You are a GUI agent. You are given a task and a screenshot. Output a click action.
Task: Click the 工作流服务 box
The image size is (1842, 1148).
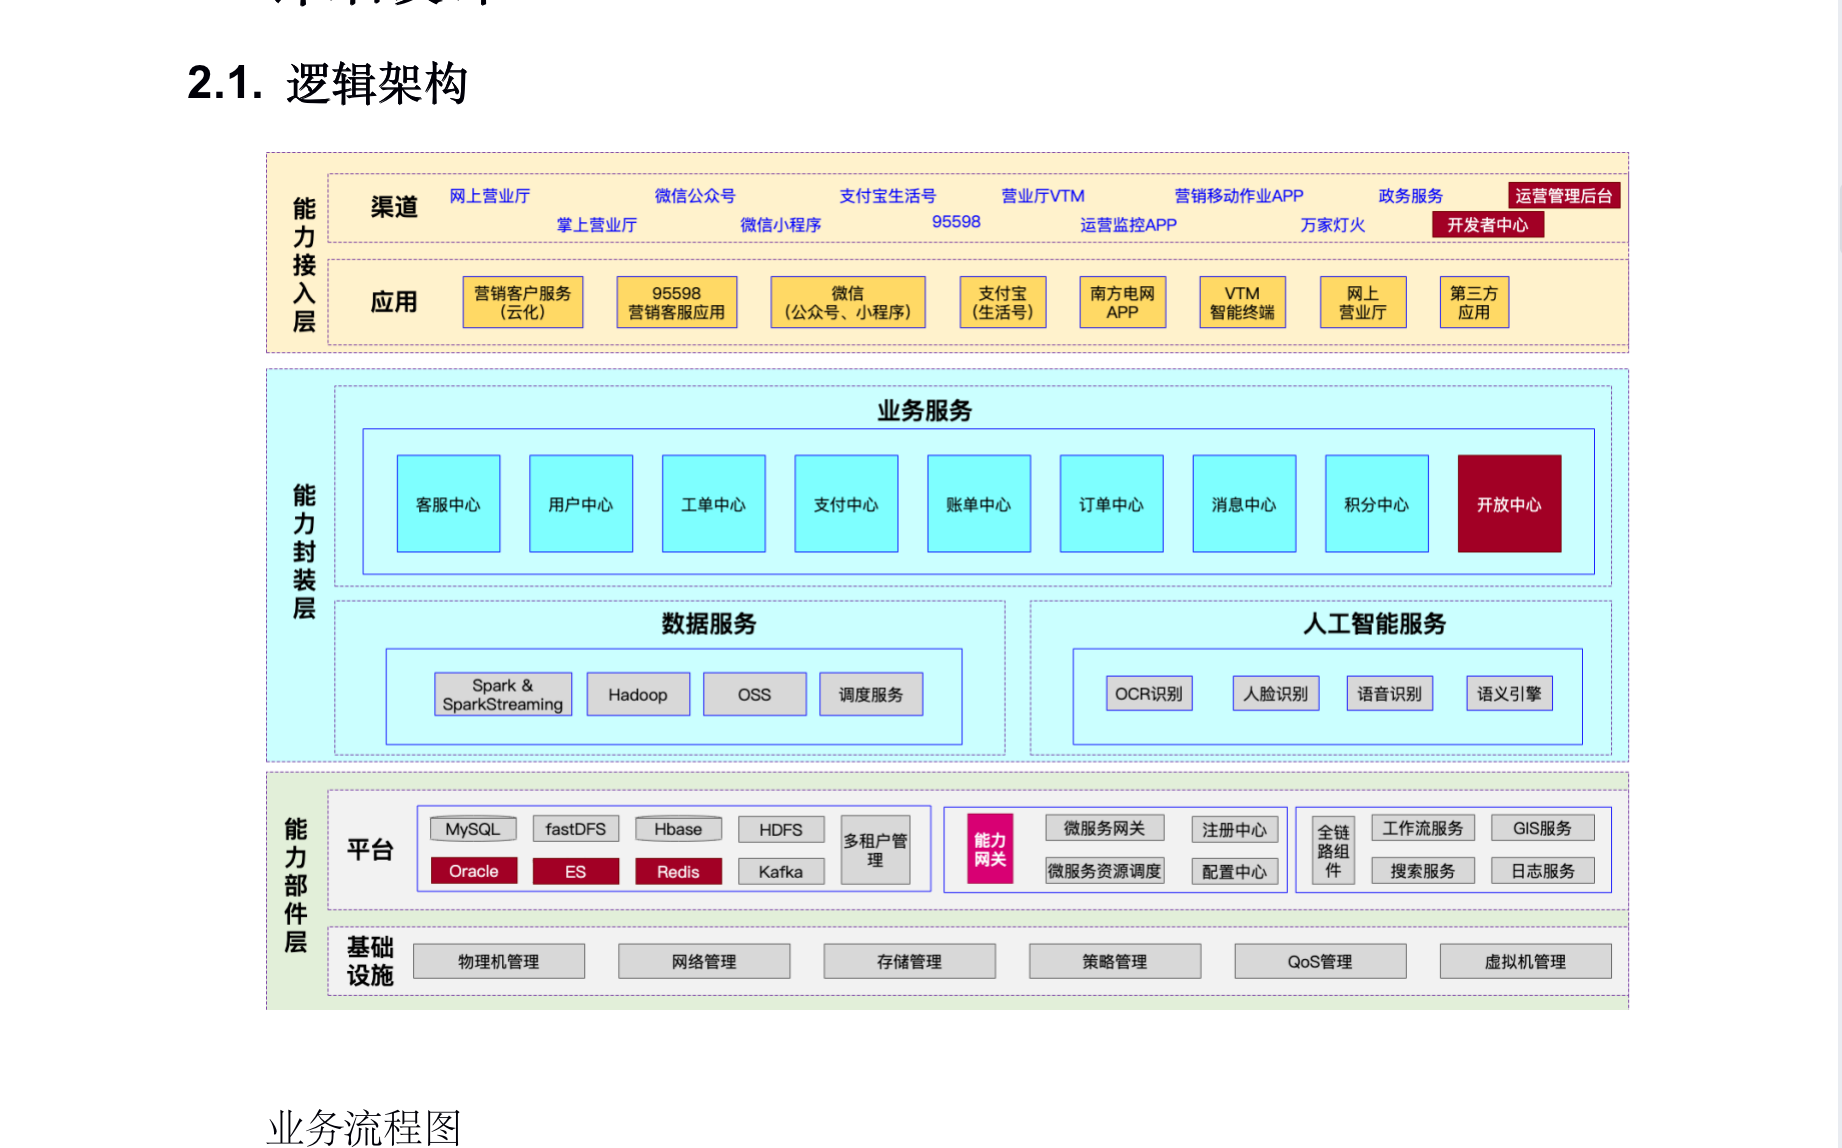1423,828
